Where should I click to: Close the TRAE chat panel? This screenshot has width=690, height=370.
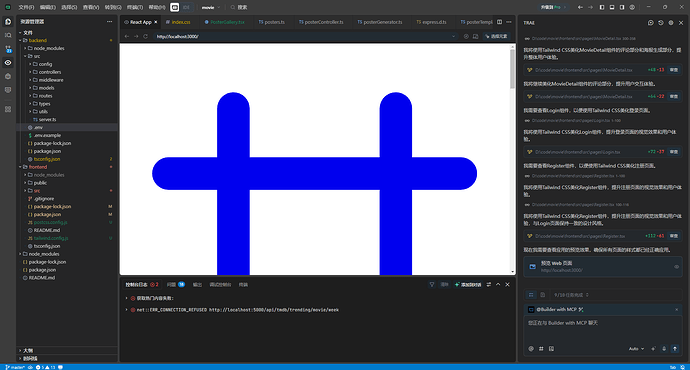pos(681,23)
